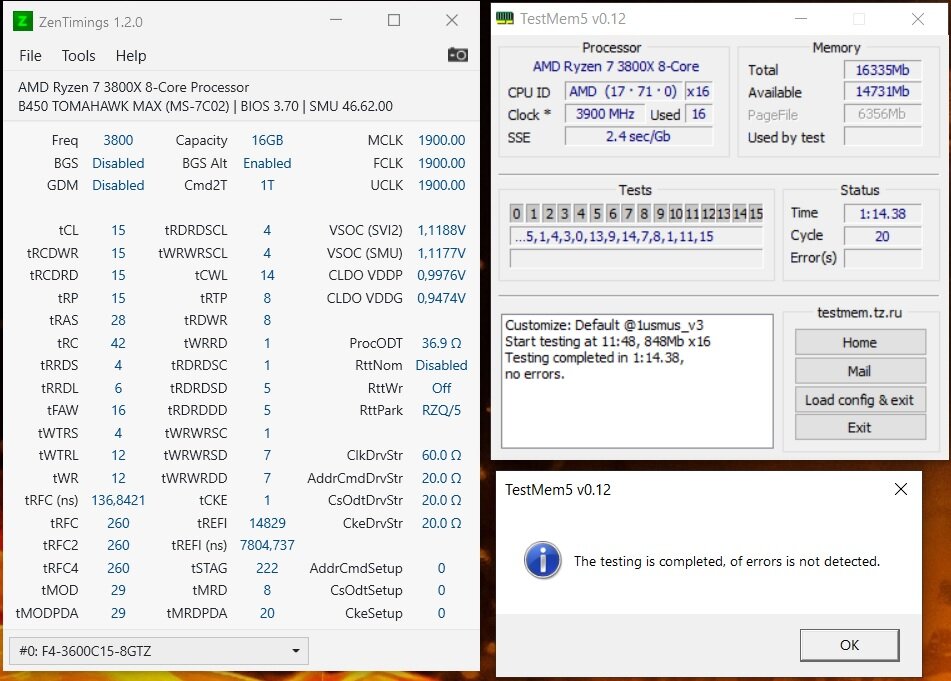The image size is (951, 681).
Task: Click the TestMem5 log text area
Action: click(637, 381)
